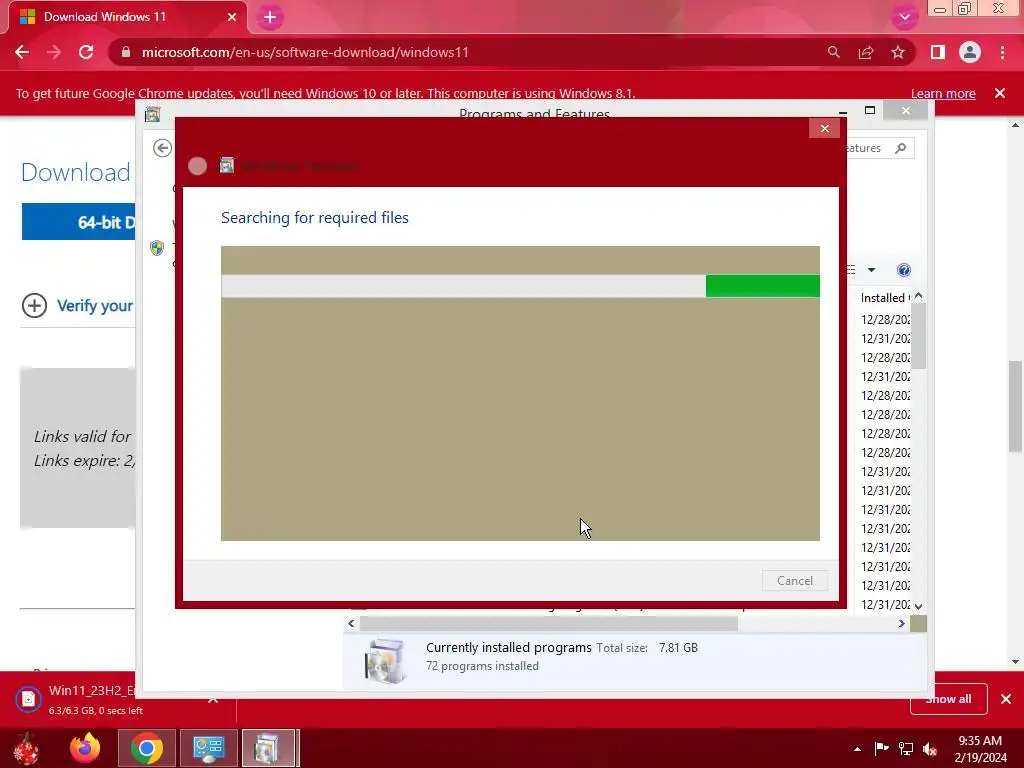Image resolution: width=1024 pixels, height=768 pixels.
Task: Click the zoom magnifier icon in address bar
Action: [833, 52]
